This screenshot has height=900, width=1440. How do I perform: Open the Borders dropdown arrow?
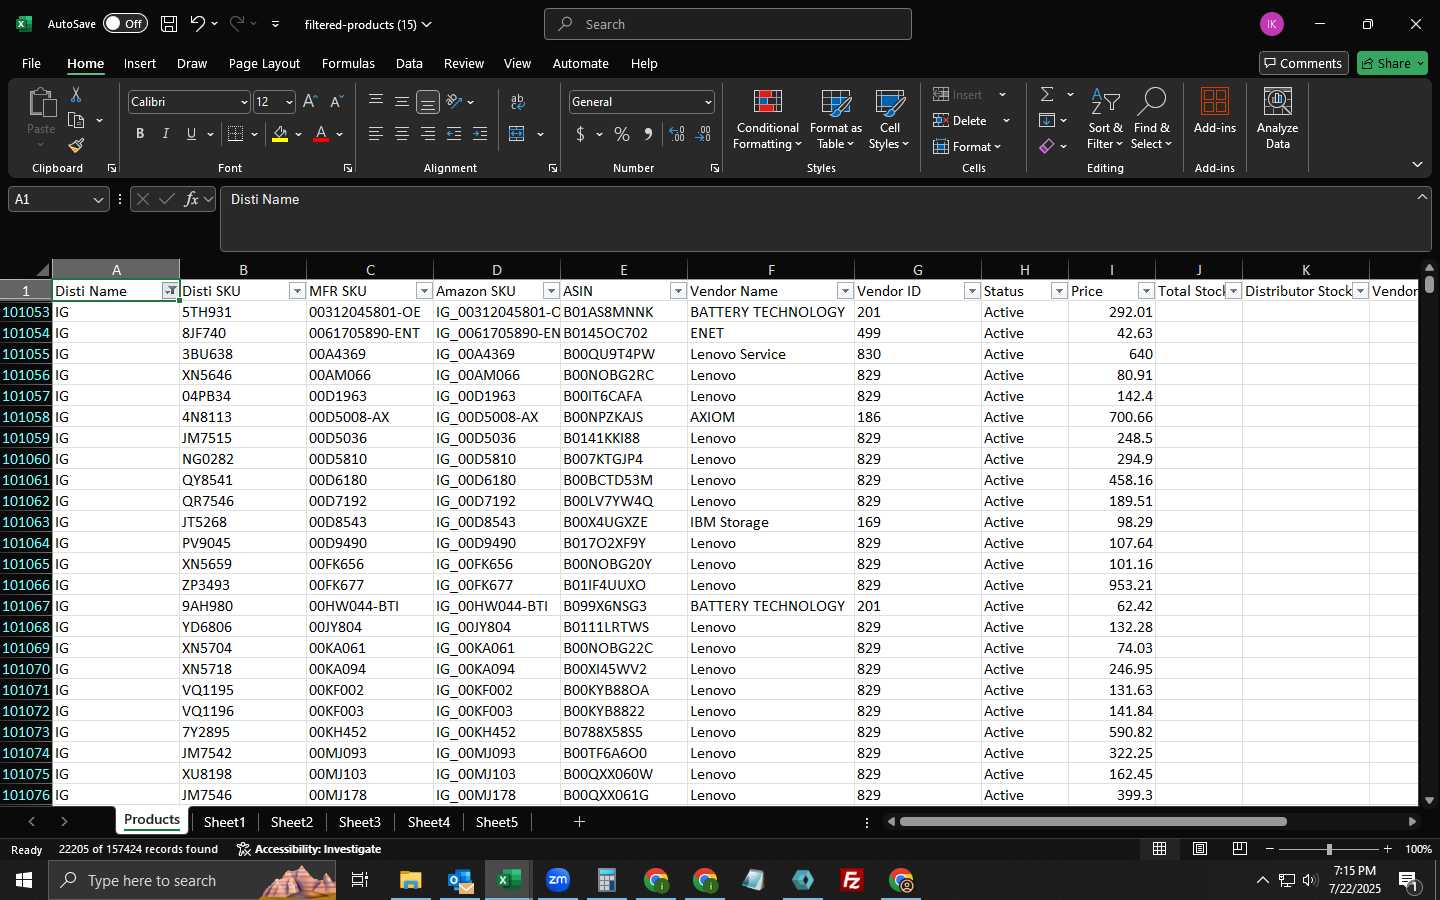tap(255, 134)
